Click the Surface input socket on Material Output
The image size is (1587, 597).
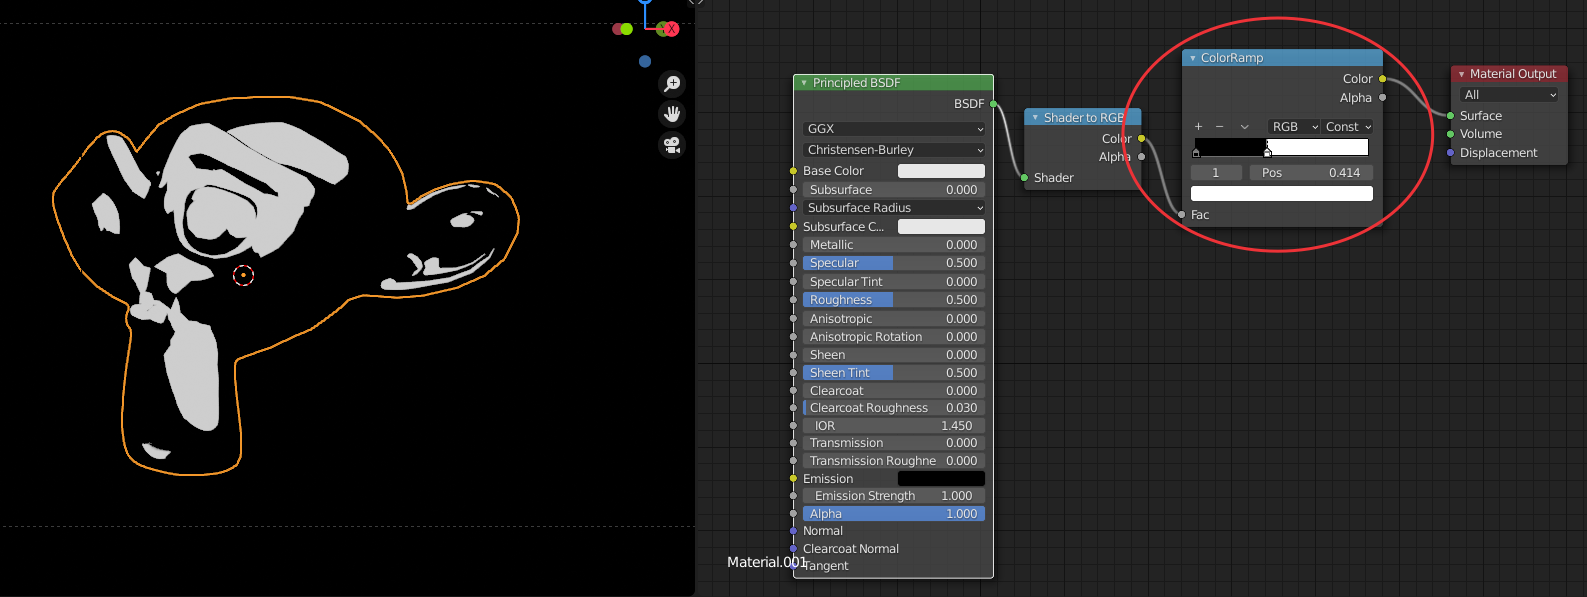1451,116
